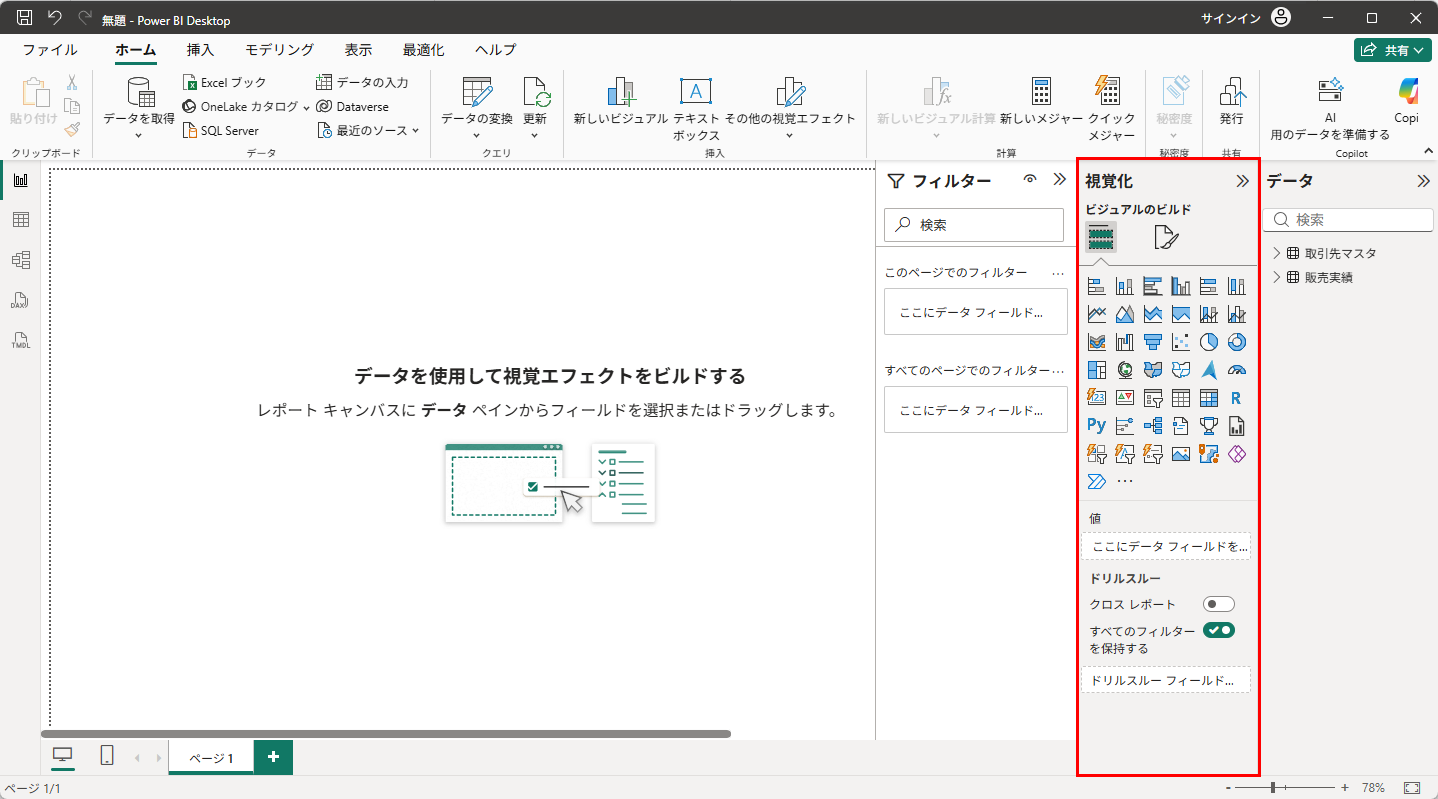Click the 共有 button
1438x799 pixels.
point(1392,50)
